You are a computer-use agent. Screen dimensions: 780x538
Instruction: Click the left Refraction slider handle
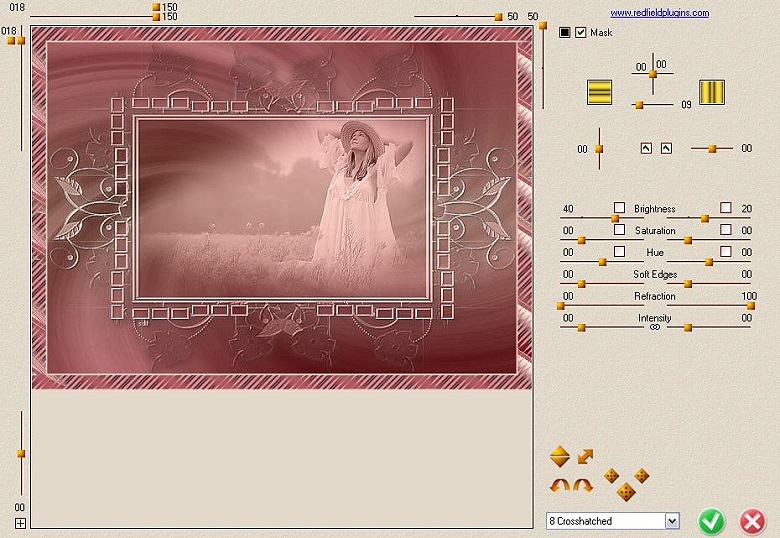(x=561, y=306)
